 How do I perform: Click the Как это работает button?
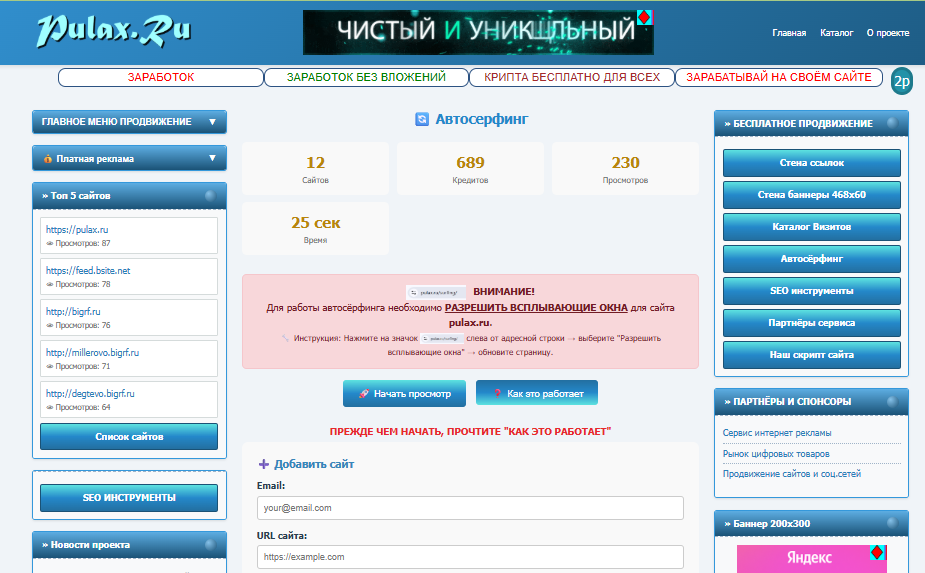click(x=537, y=393)
